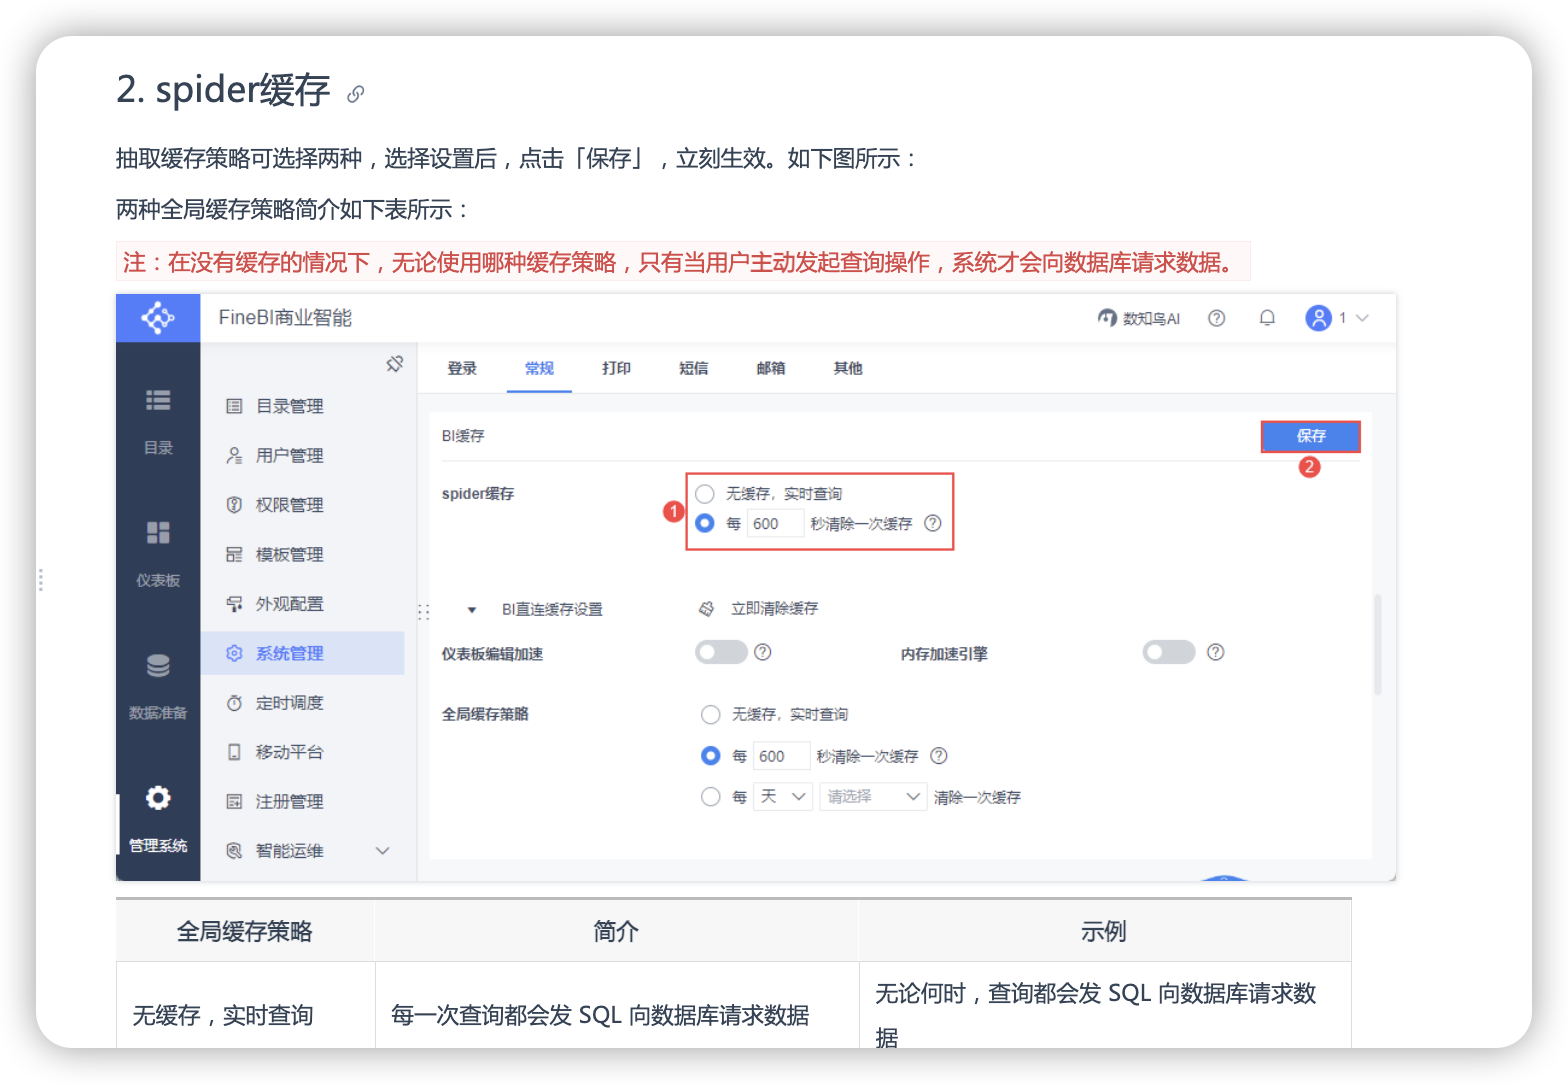
Task: Collapse the BI直连缓存设置 section triangle
Action: [472, 610]
